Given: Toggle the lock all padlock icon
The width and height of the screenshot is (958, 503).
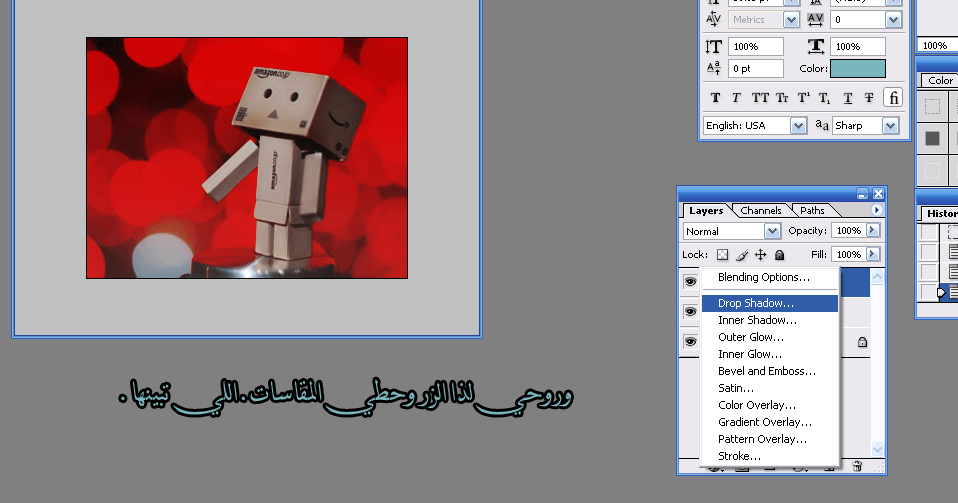Looking at the screenshot, I should pos(779,255).
